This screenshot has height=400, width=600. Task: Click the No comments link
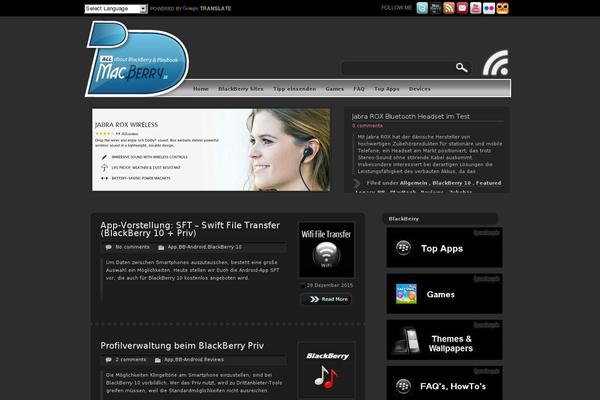(x=132, y=247)
